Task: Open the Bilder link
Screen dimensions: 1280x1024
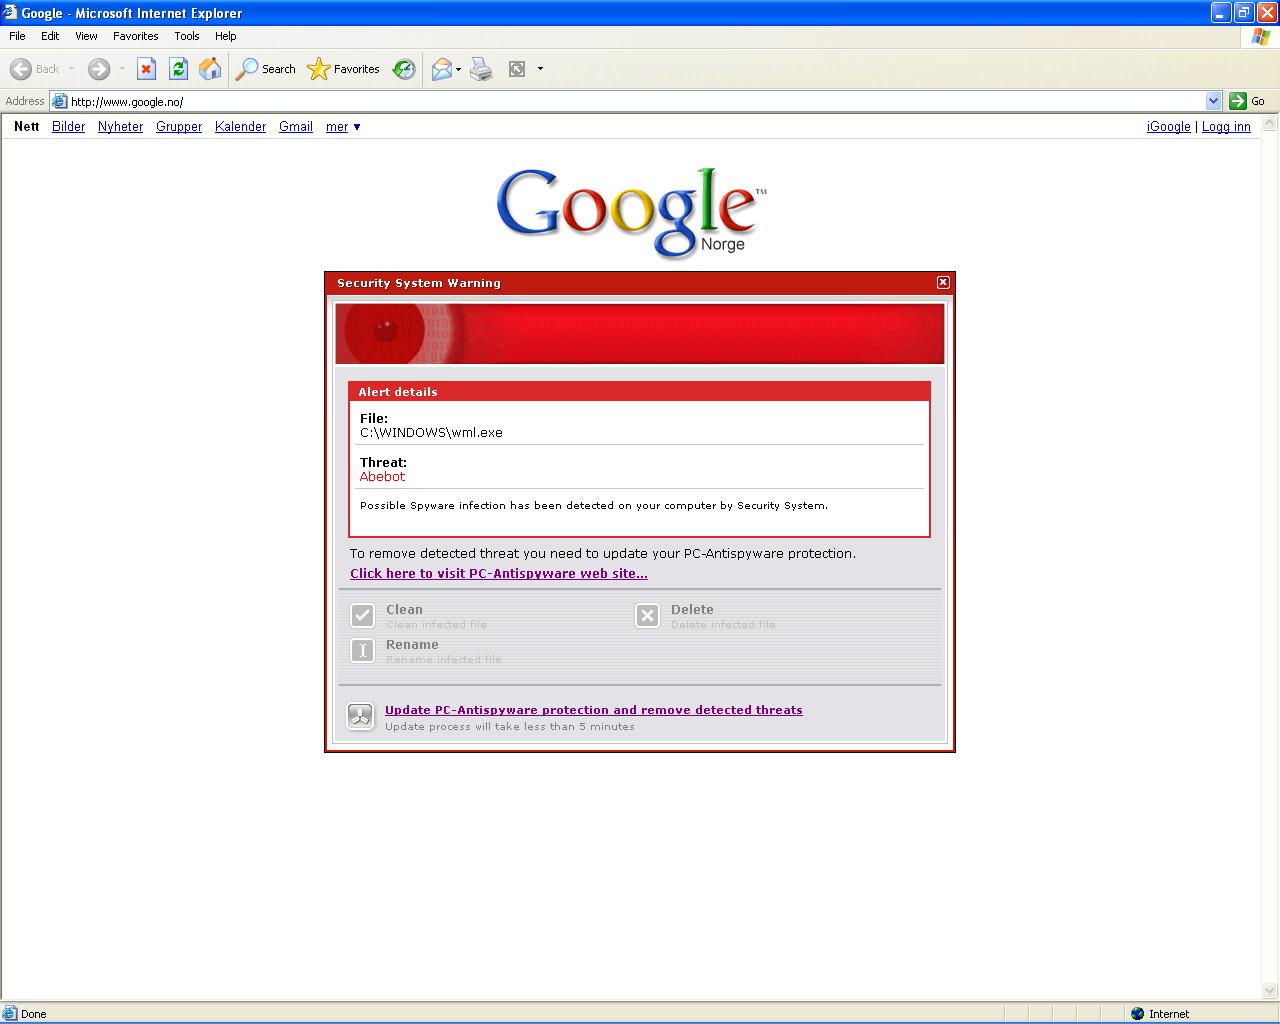Action: (68, 127)
